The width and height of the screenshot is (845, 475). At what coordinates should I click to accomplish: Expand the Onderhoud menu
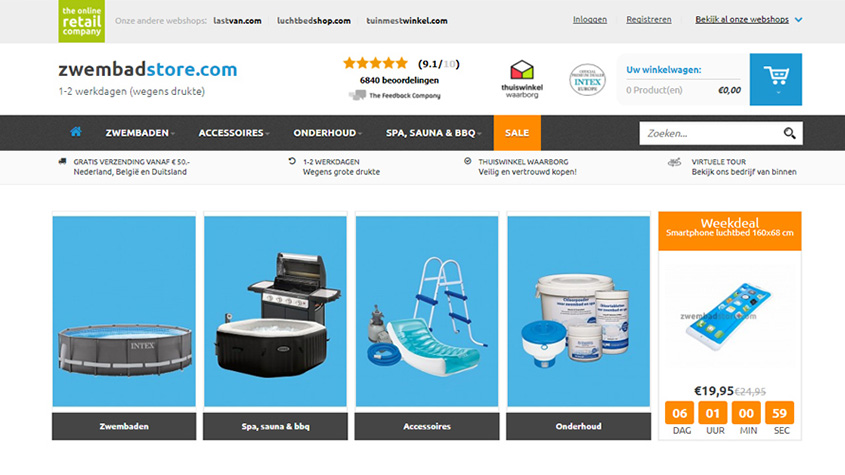[x=327, y=133]
